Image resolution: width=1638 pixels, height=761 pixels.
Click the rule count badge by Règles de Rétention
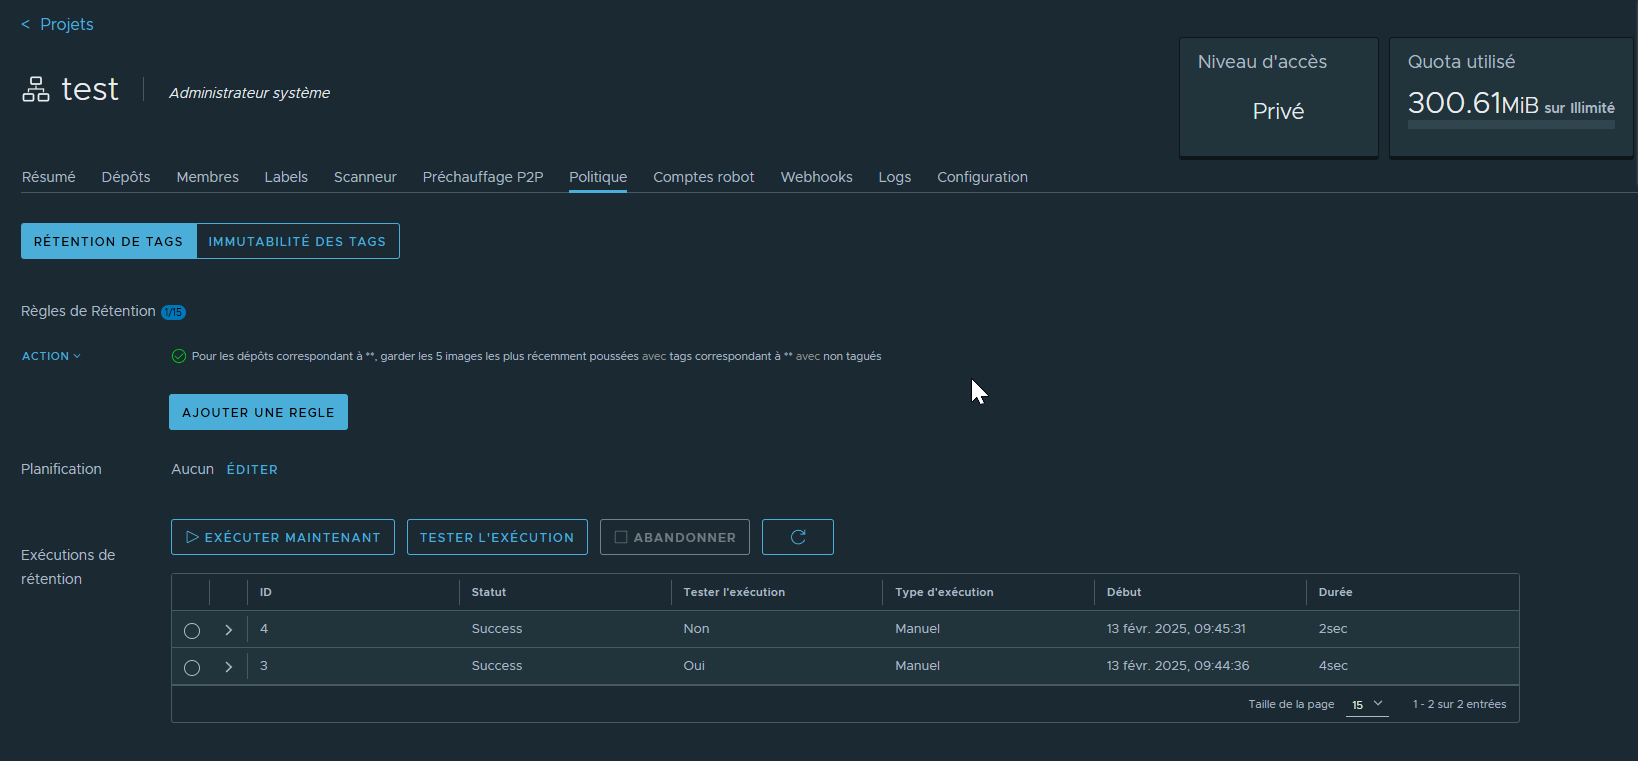tap(173, 312)
